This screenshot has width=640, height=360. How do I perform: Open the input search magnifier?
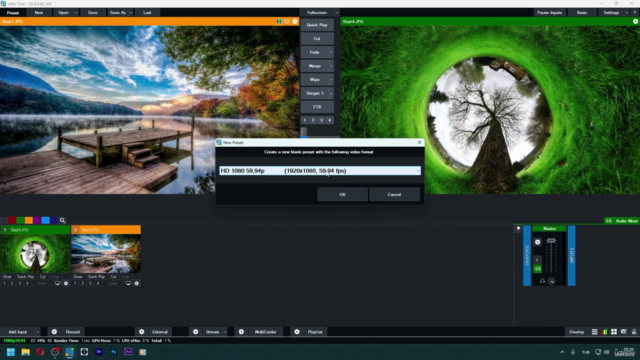pos(62,220)
